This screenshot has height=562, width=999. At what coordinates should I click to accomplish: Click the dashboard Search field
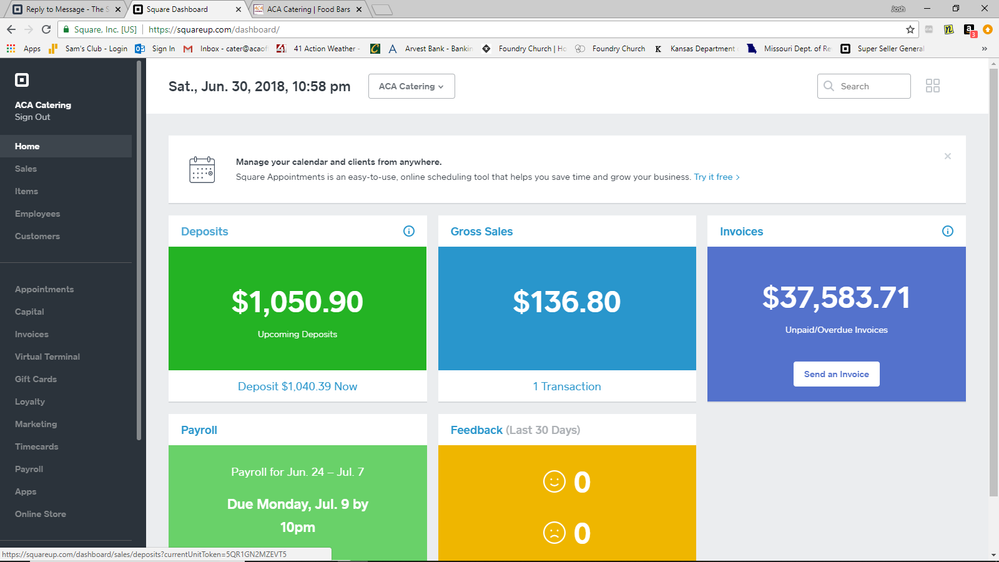(x=863, y=86)
